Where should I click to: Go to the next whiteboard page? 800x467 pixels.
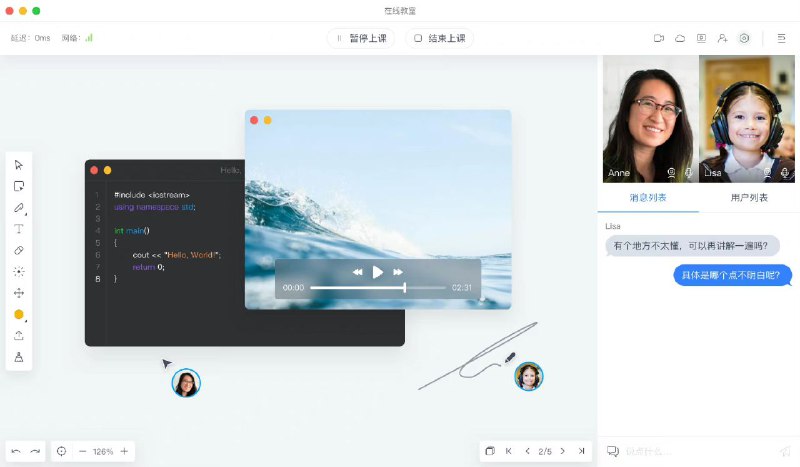click(x=563, y=451)
